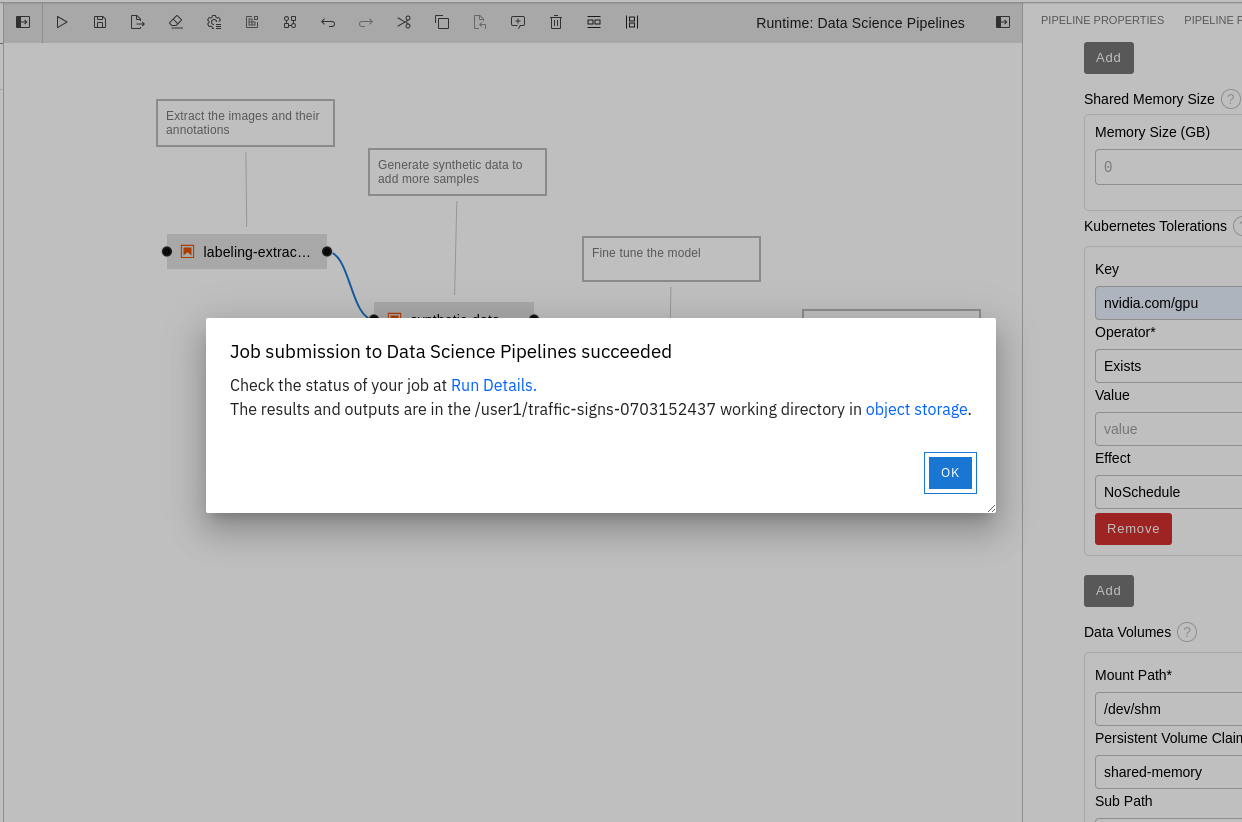Toggle the left palette panel icon
Image resolution: width=1242 pixels, height=822 pixels.
[23, 22]
